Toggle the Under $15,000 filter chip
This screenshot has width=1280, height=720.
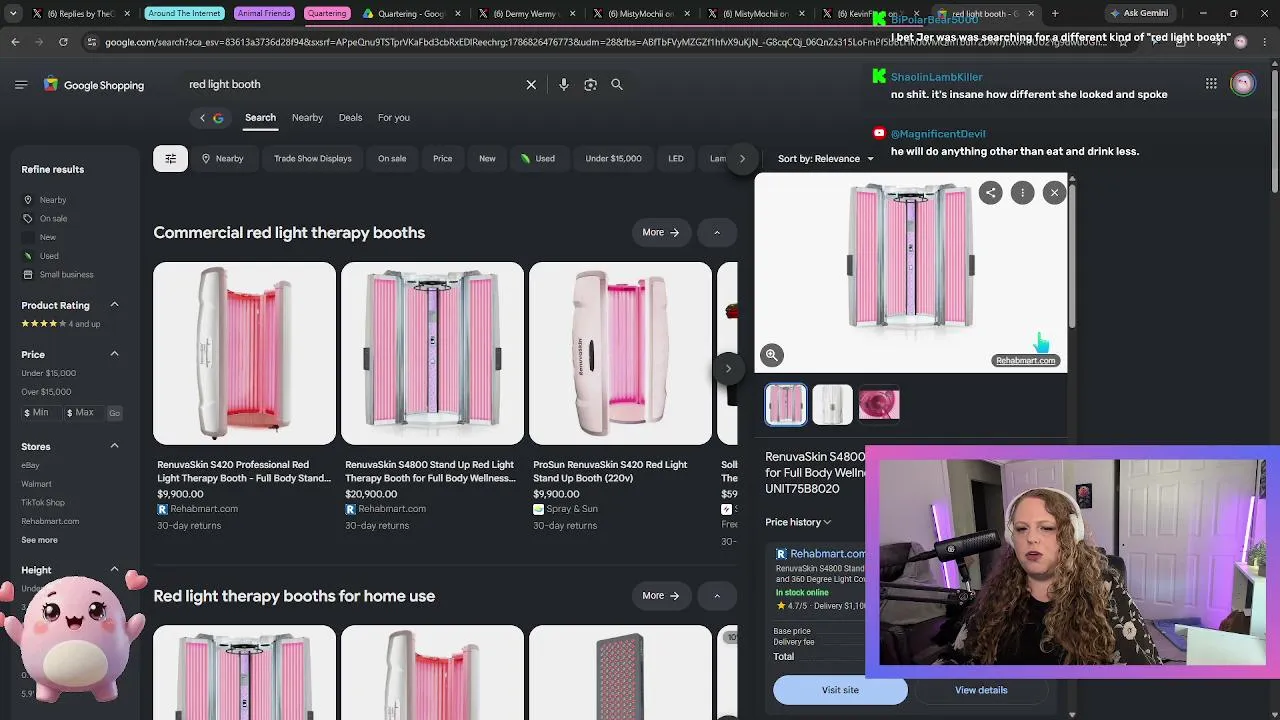(613, 158)
